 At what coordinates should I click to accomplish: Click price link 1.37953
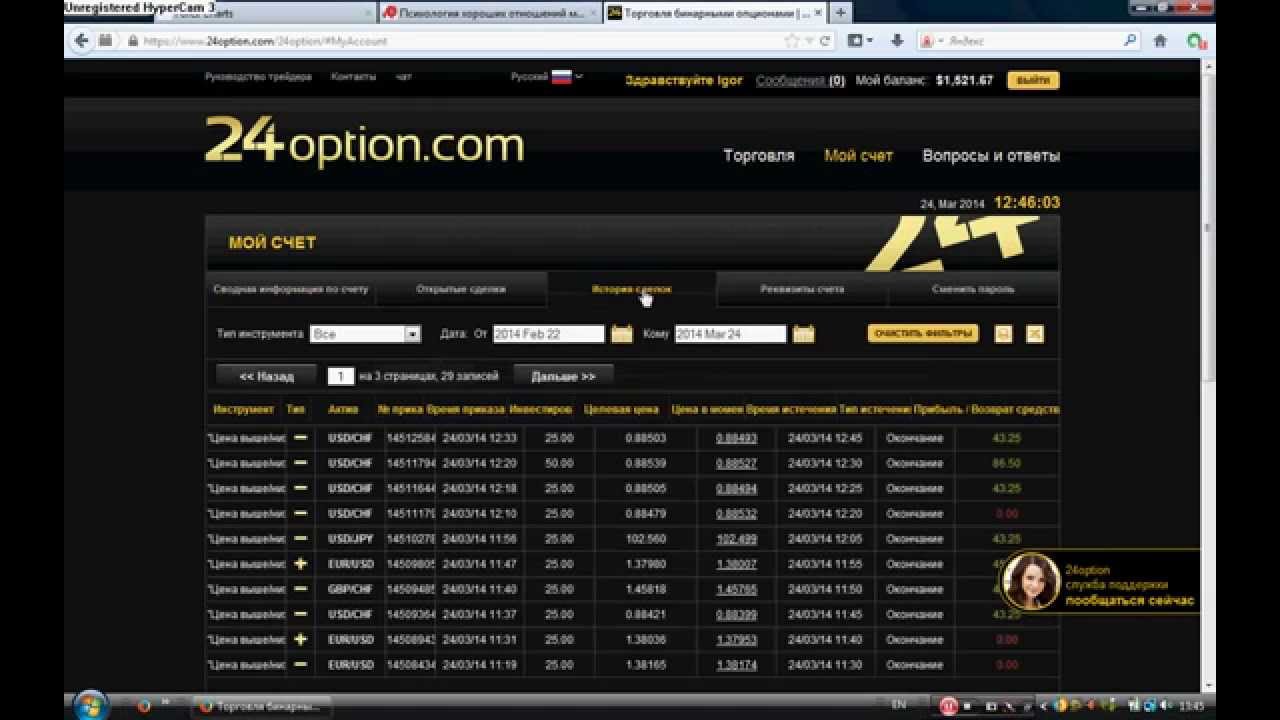736,639
